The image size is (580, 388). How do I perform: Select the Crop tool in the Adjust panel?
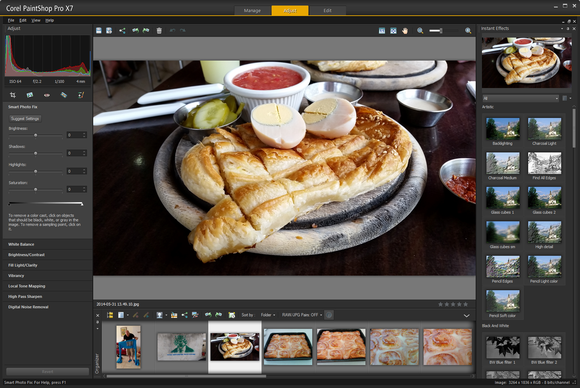coord(13,95)
